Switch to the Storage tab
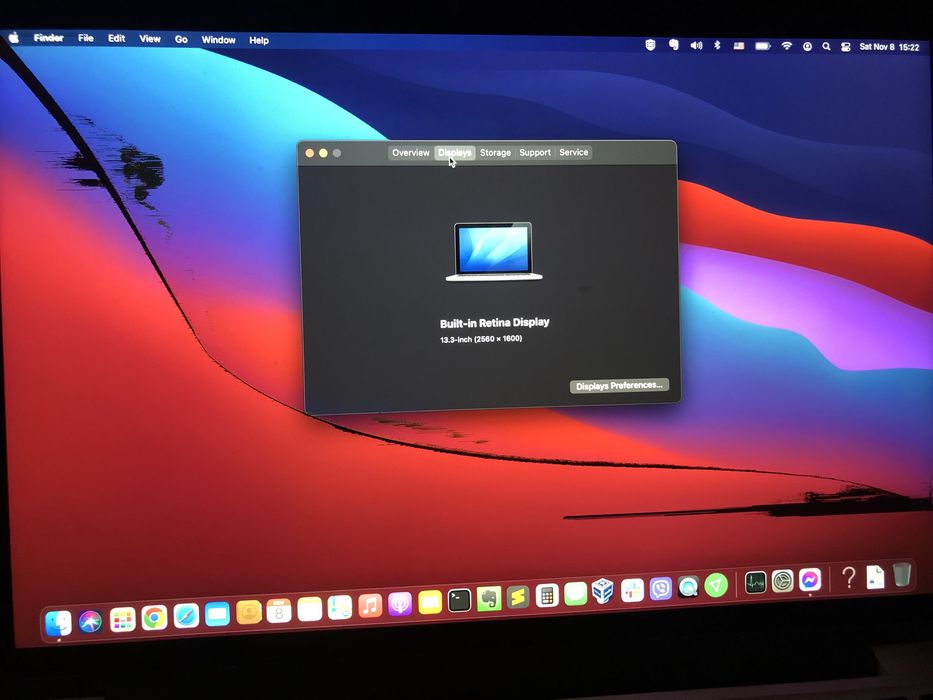This screenshot has height=700, width=933. pyautogui.click(x=496, y=152)
